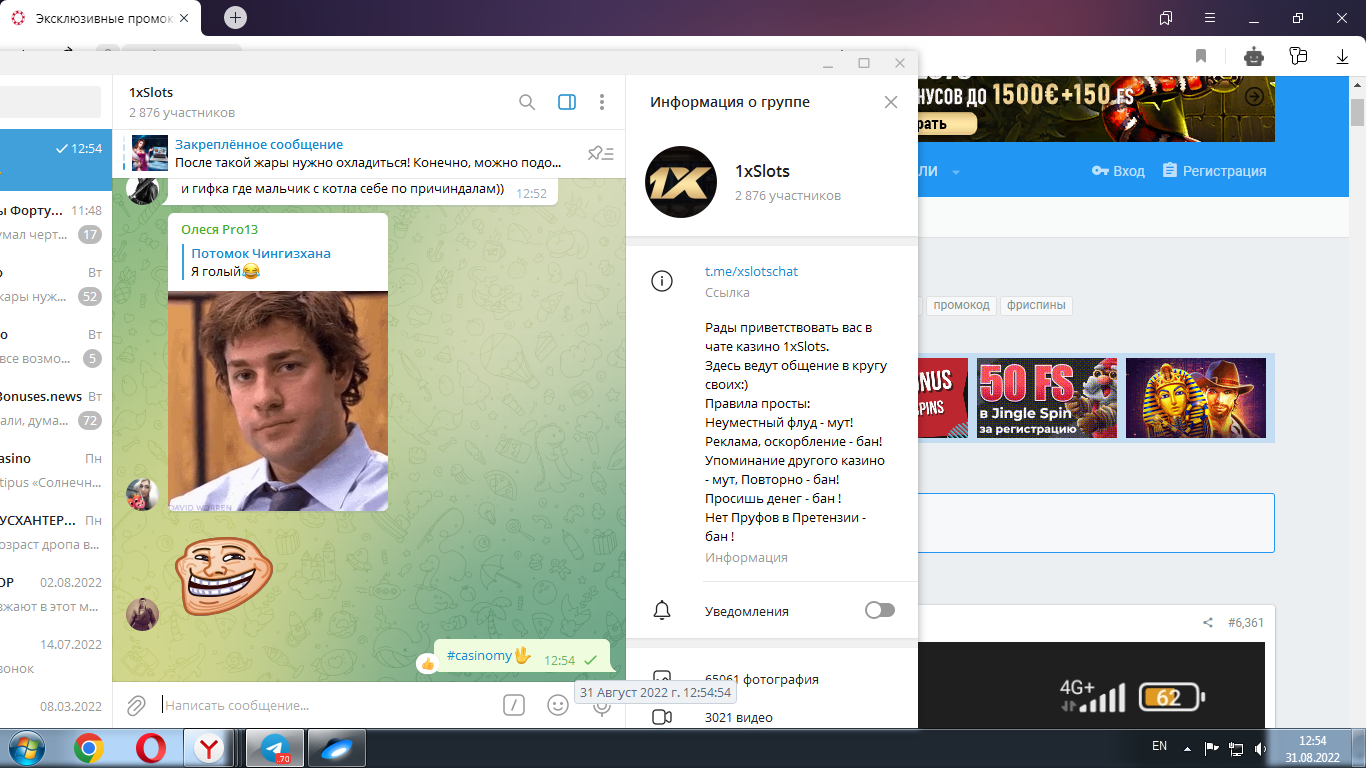The width and height of the screenshot is (1366, 768).
Task: Open the Bonuses.news chat
Action: point(55,408)
